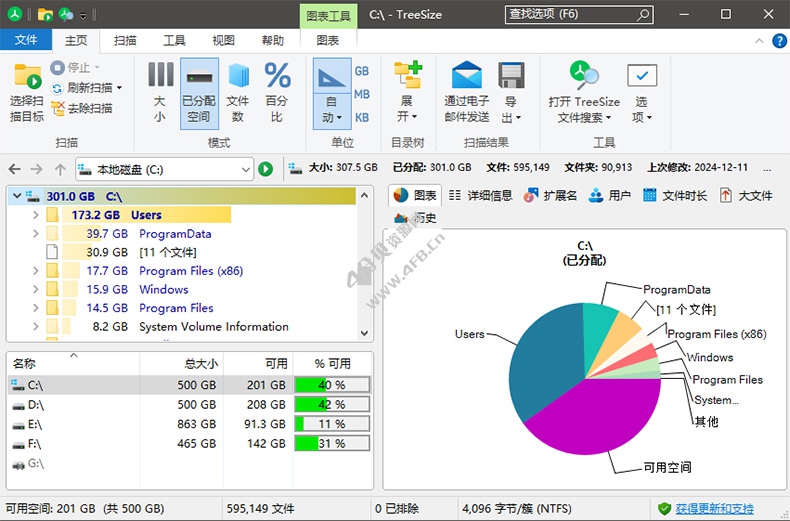The height and width of the screenshot is (521, 790).
Task: Open TreeSize 文件搜索 tool
Action: [584, 77]
